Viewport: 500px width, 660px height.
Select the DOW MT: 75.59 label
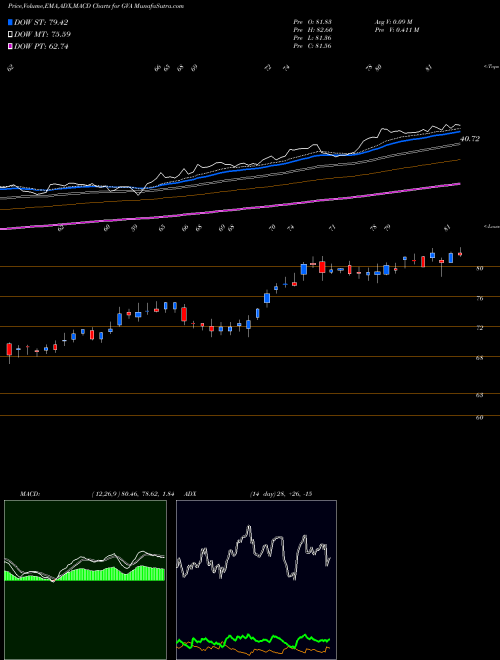42,34
